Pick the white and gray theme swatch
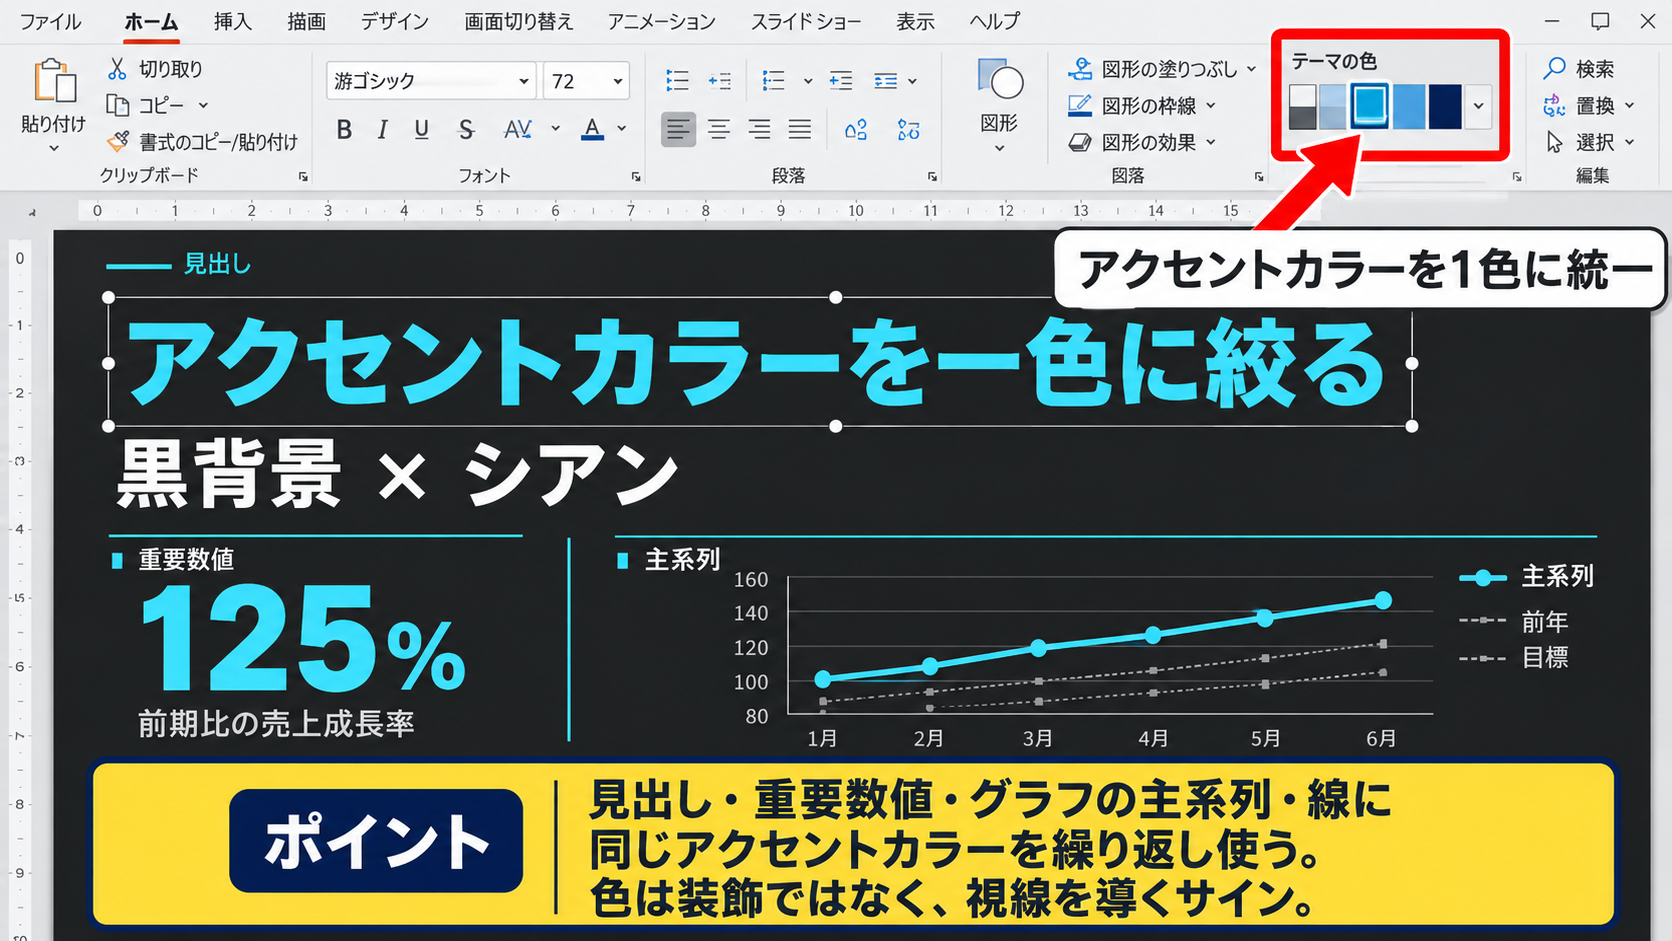The height and width of the screenshot is (941, 1672). [1302, 106]
